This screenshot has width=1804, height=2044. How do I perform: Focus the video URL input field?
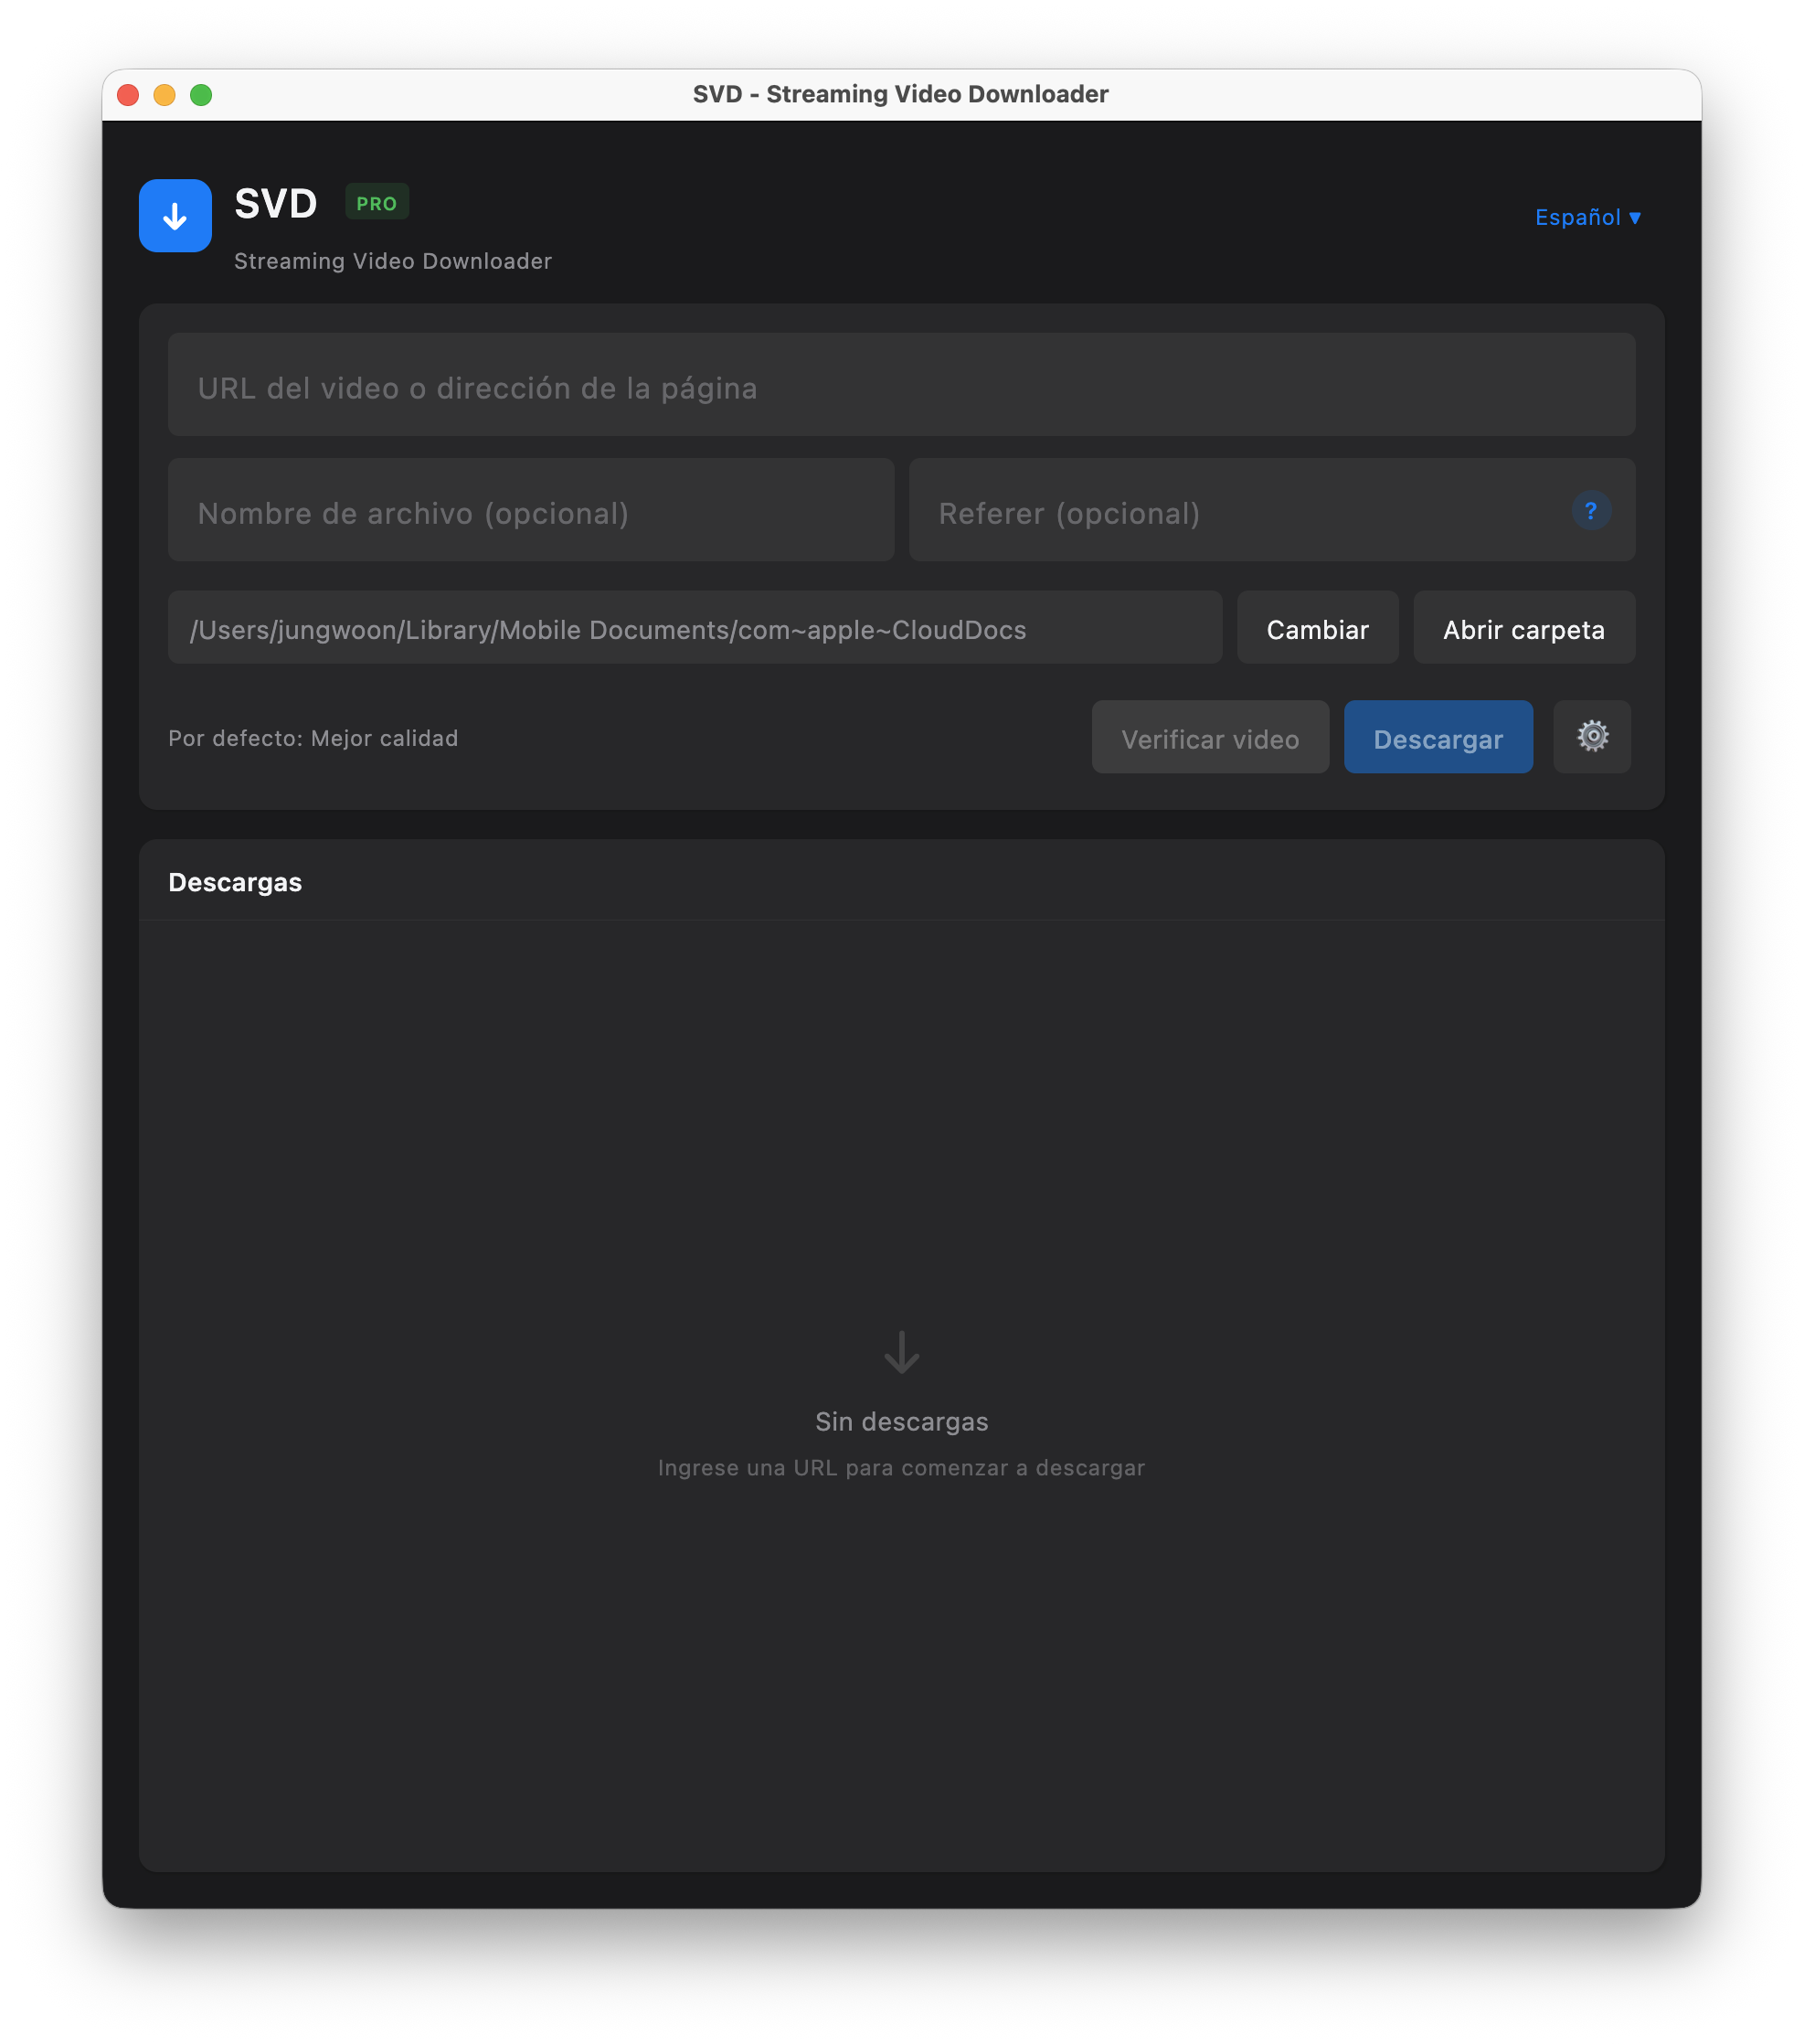tap(900, 386)
